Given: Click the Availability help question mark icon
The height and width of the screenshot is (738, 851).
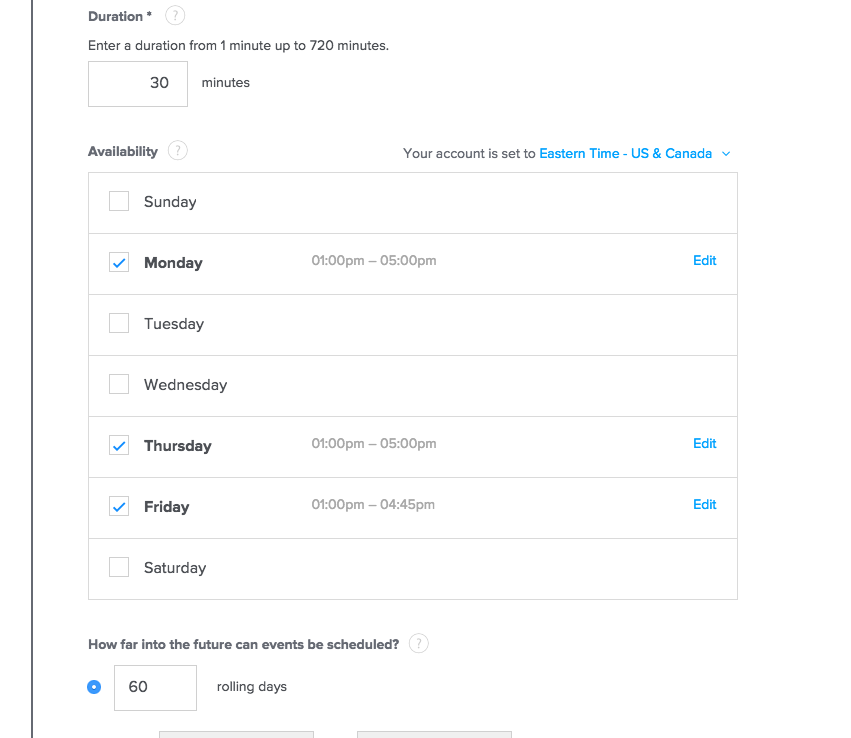Looking at the screenshot, I should 177,151.
